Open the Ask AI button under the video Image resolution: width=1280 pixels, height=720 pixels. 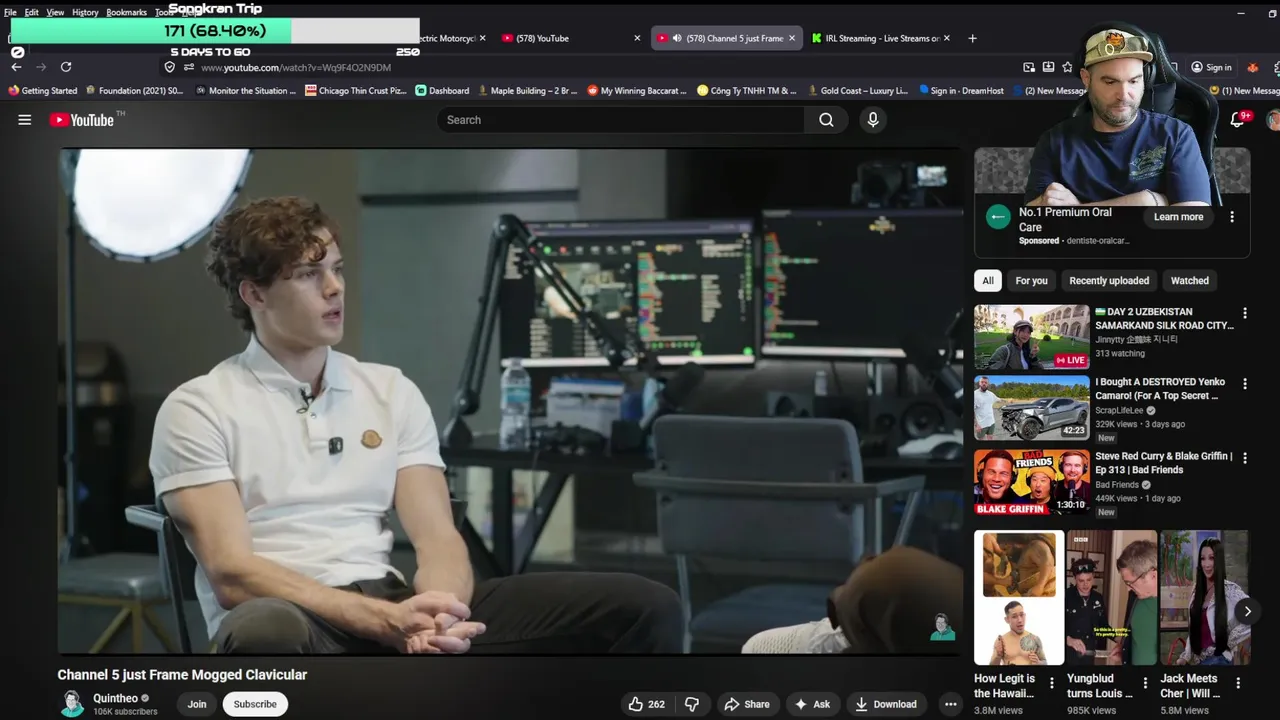click(812, 704)
